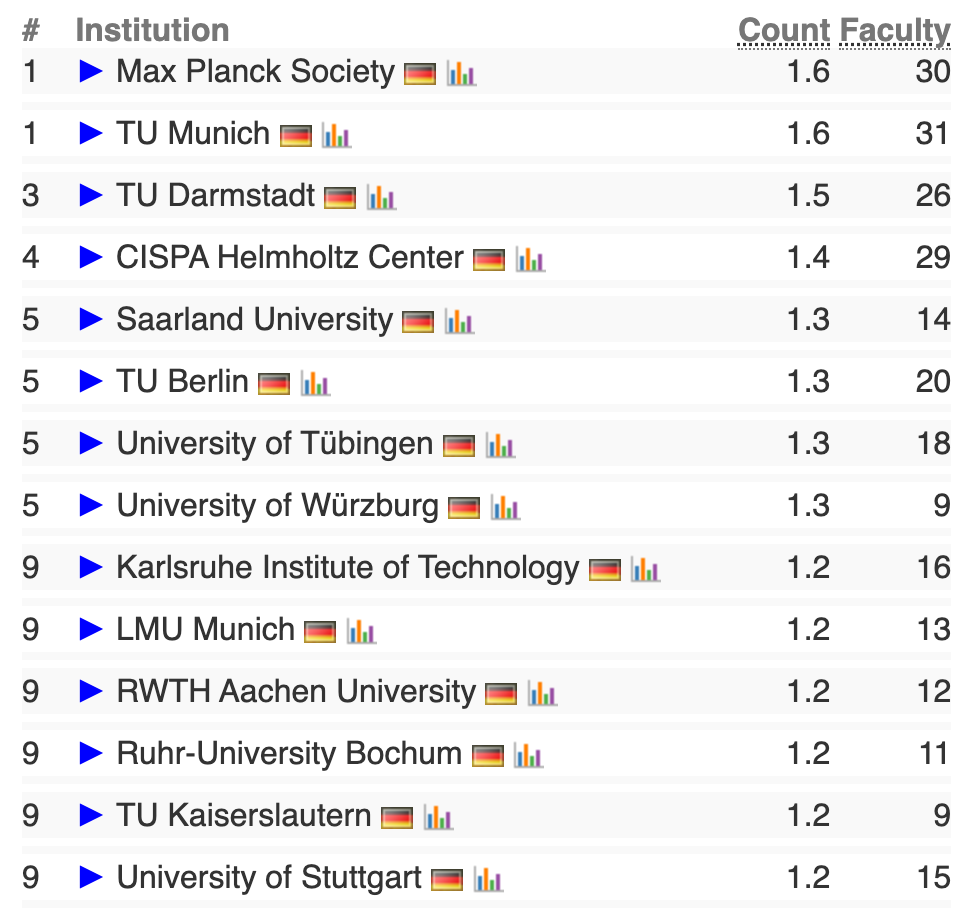Click the Germany flag beside University of Tübingen
The image size is (980, 916).
tap(459, 444)
